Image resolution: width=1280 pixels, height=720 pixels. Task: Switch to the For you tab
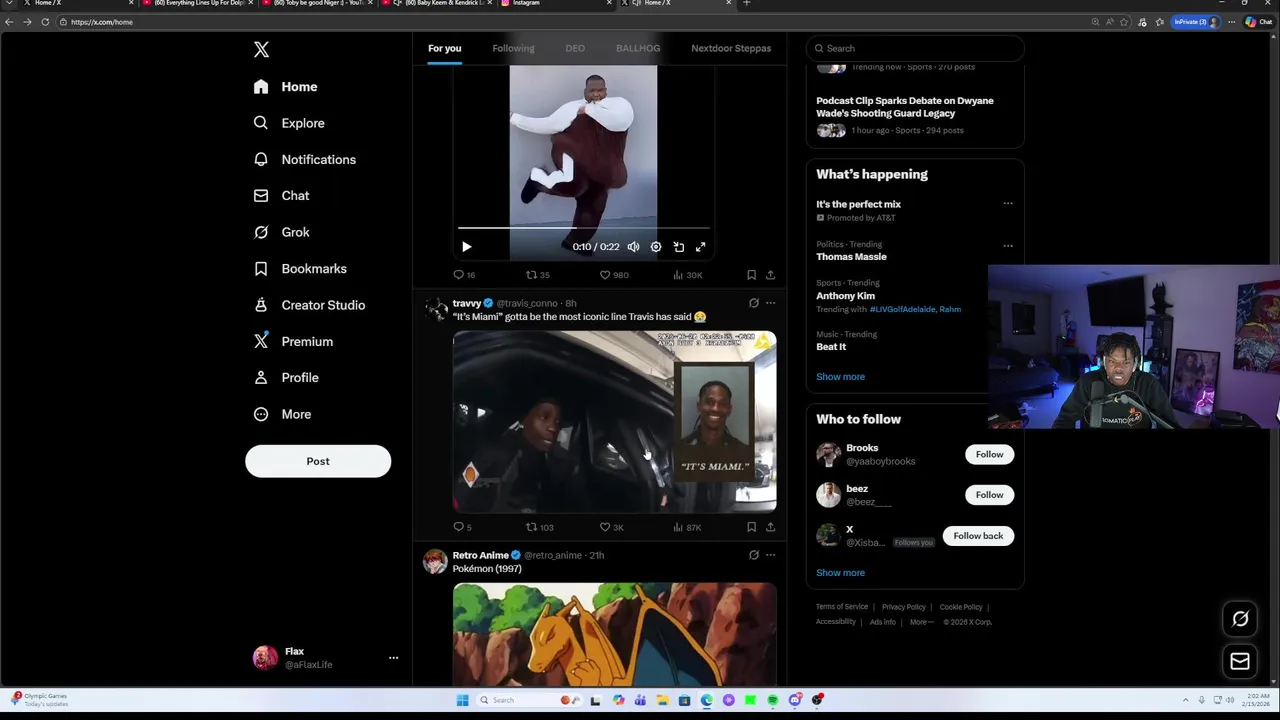444,48
